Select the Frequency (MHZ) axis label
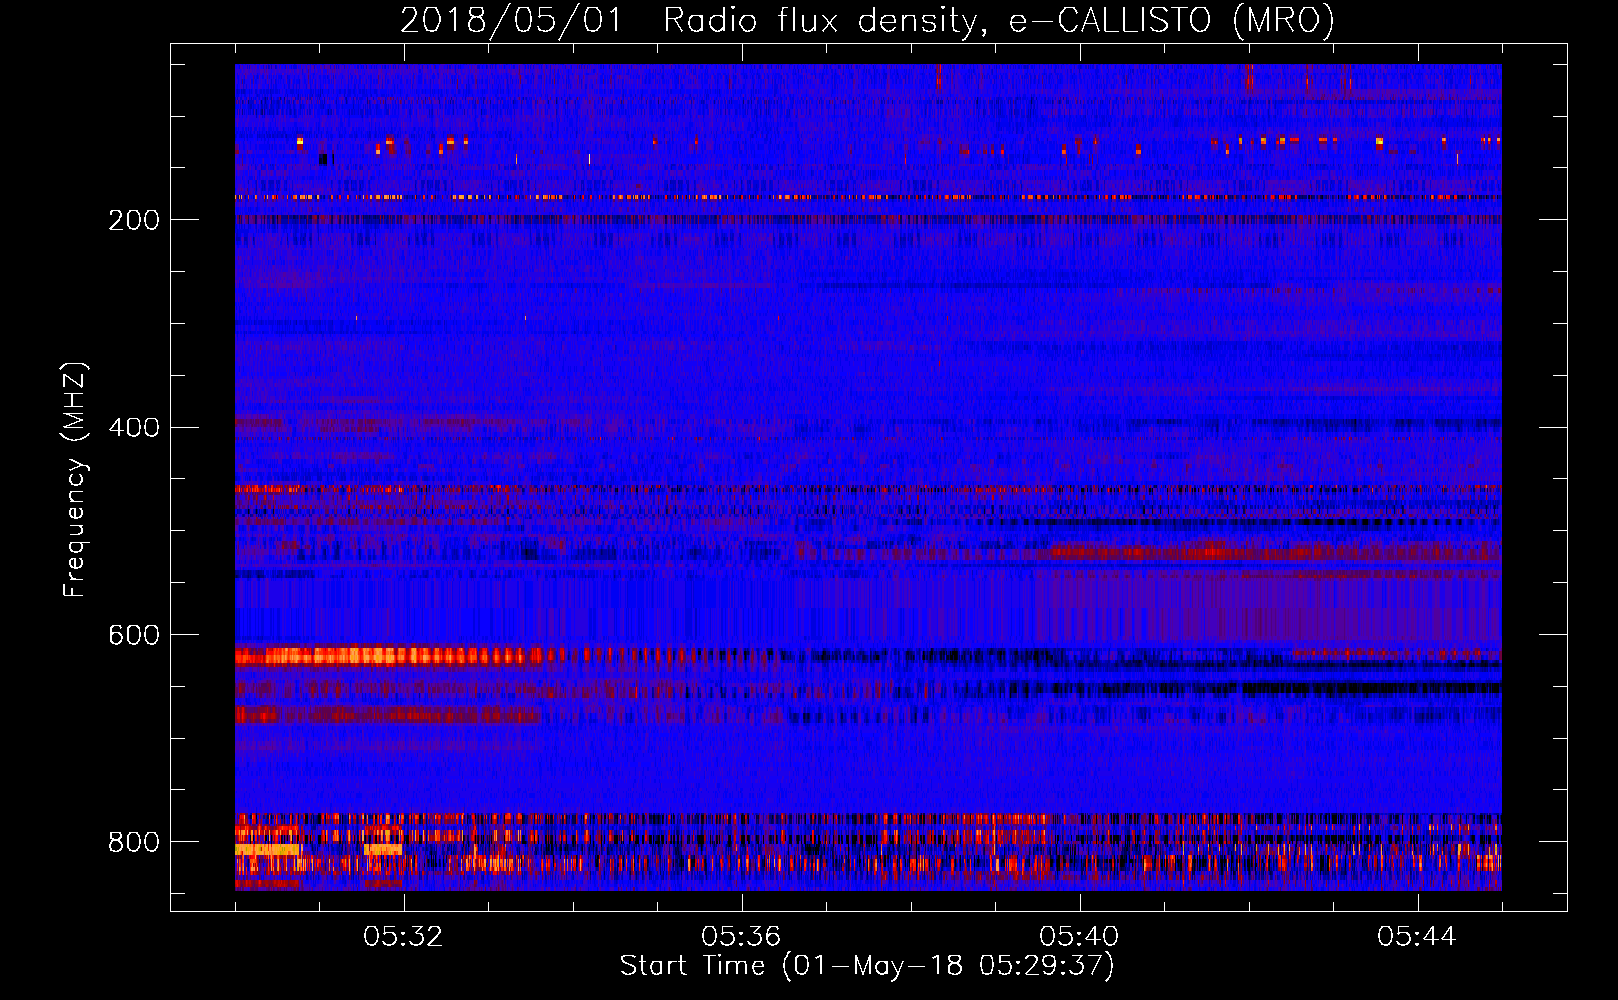 pyautogui.click(x=74, y=479)
